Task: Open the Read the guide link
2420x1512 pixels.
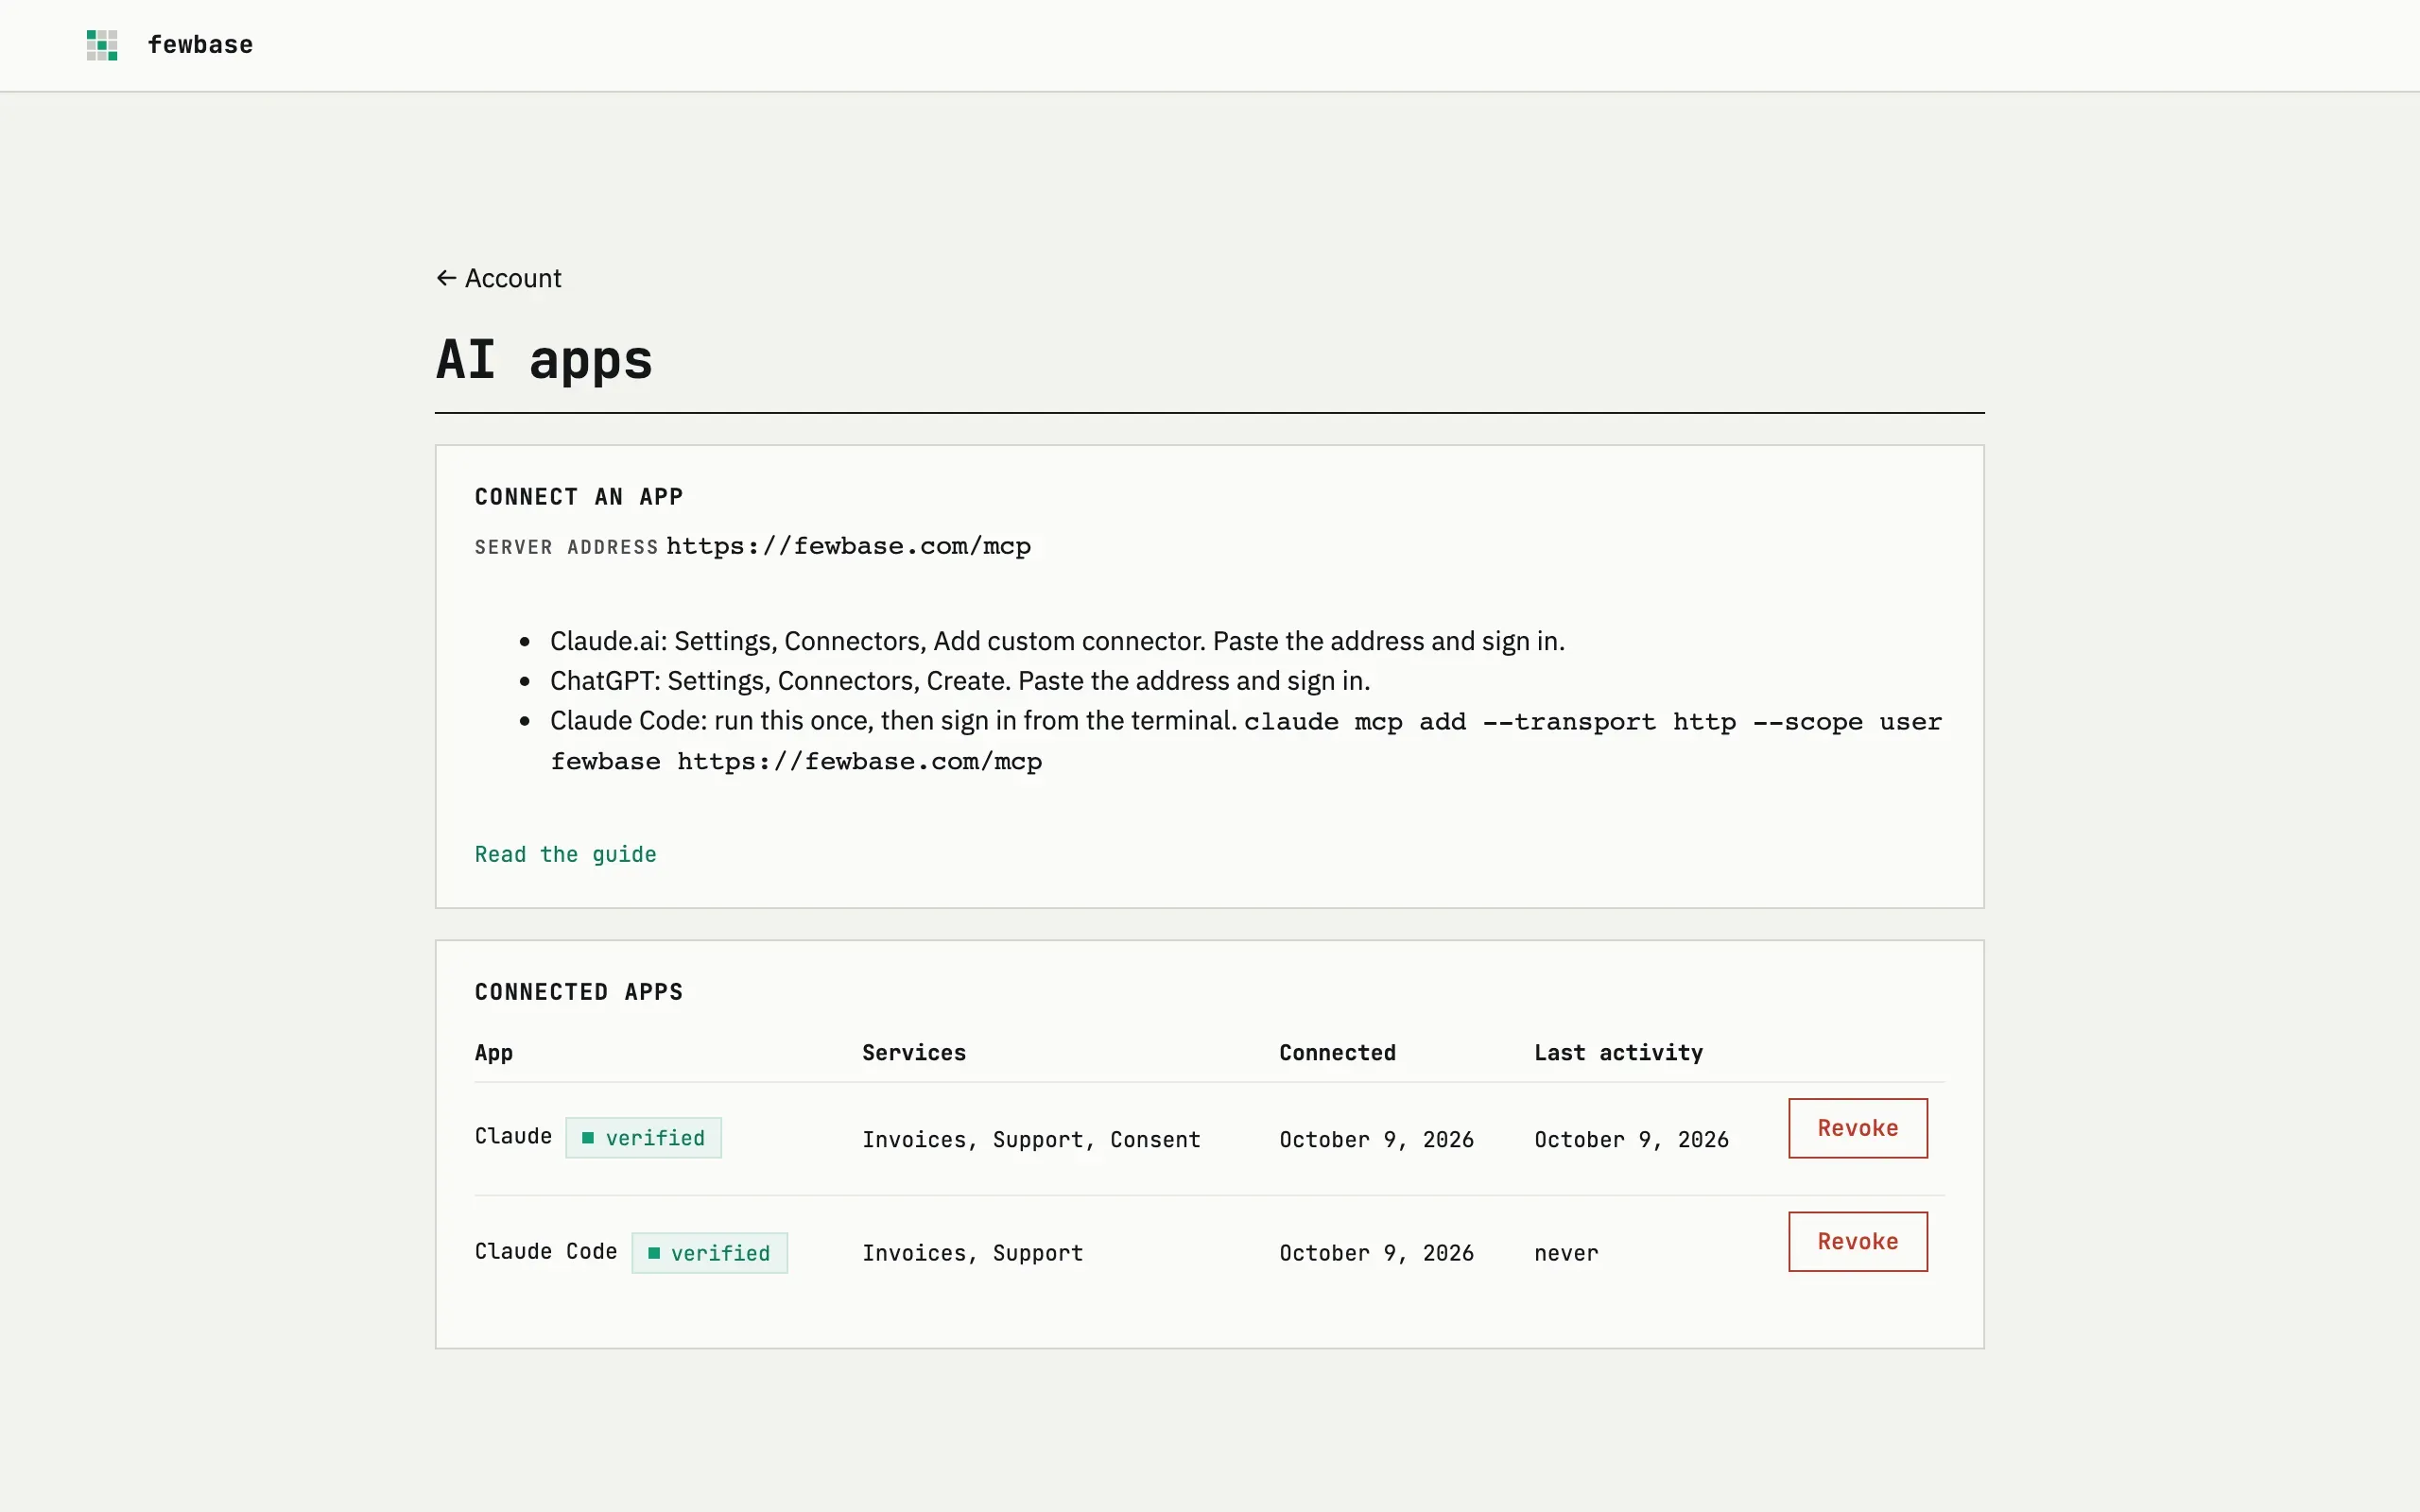Action: tap(565, 854)
